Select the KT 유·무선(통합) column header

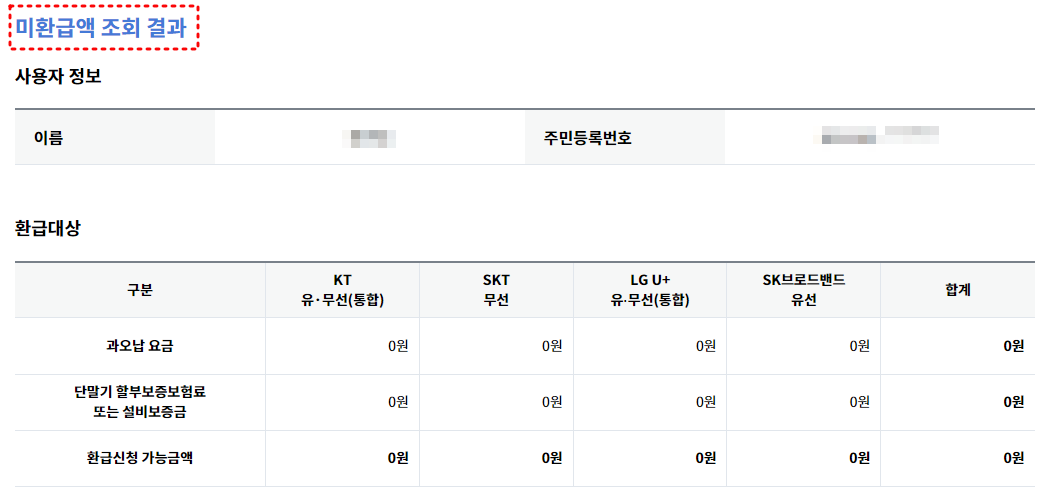coord(342,290)
